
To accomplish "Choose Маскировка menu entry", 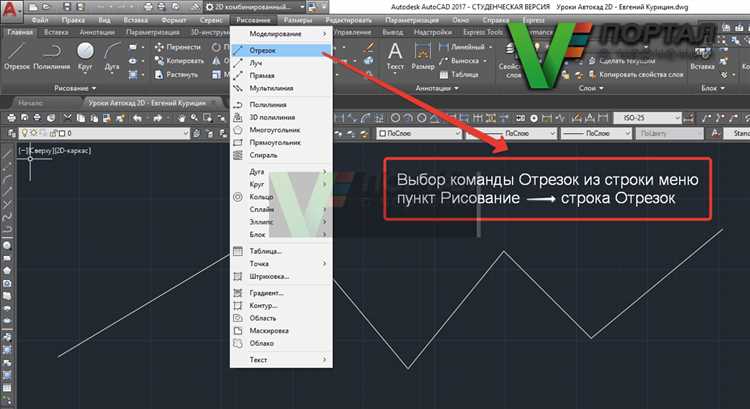I will click(x=281, y=331).
